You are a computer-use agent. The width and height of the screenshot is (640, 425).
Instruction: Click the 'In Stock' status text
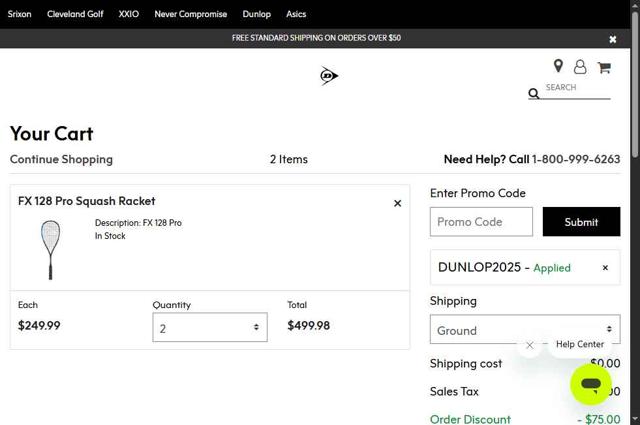tap(110, 236)
